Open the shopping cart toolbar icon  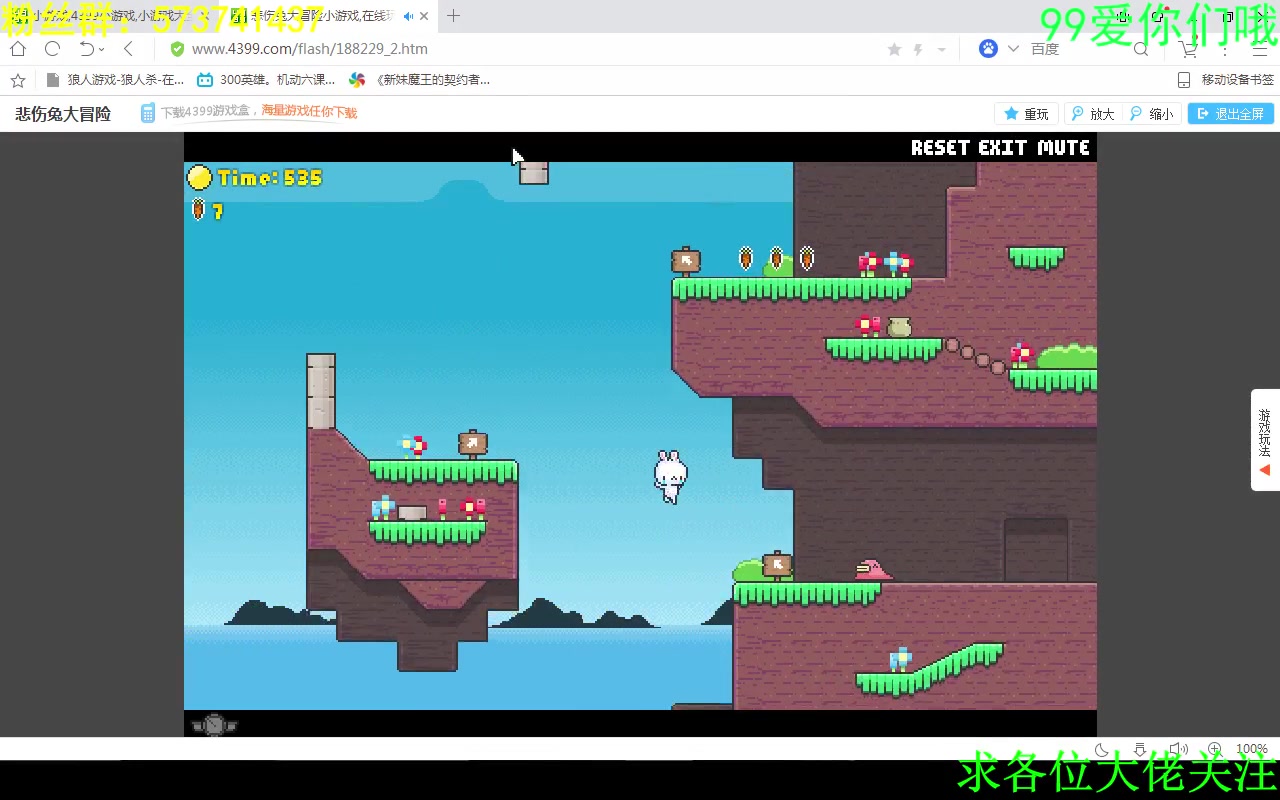[x=1188, y=49]
